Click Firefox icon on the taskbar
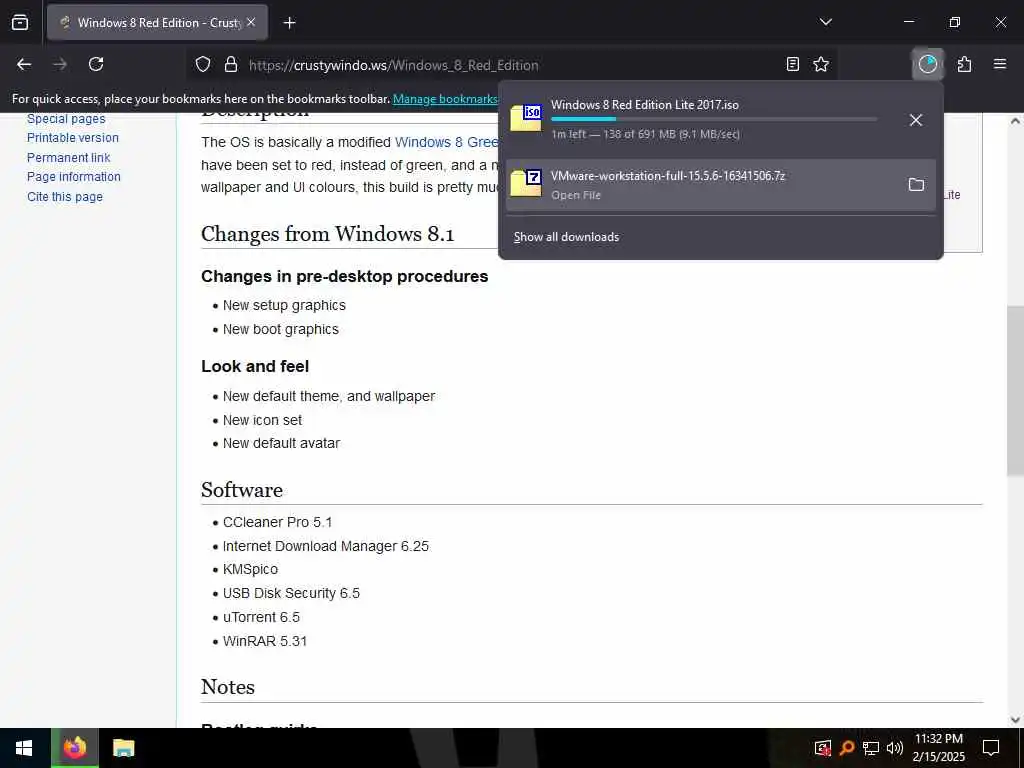This screenshot has height=768, width=1024. (74, 748)
